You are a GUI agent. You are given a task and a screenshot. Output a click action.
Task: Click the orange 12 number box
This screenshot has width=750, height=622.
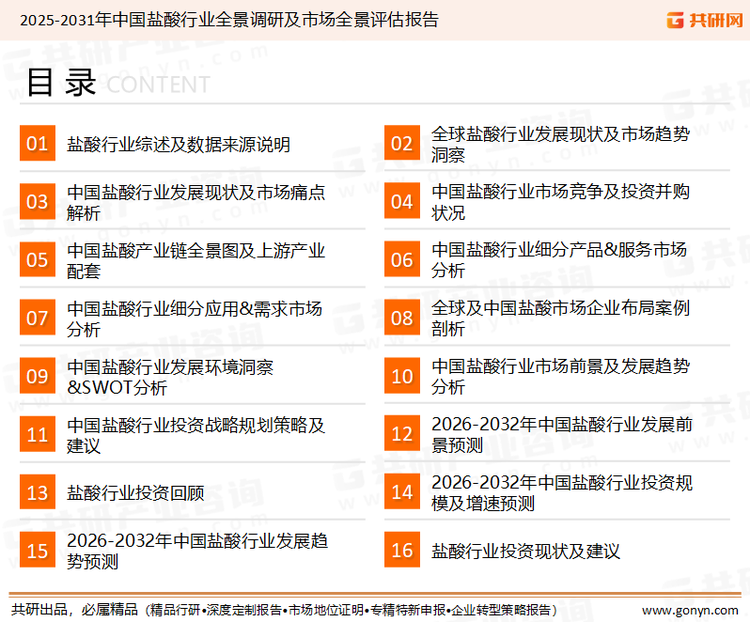[402, 433]
